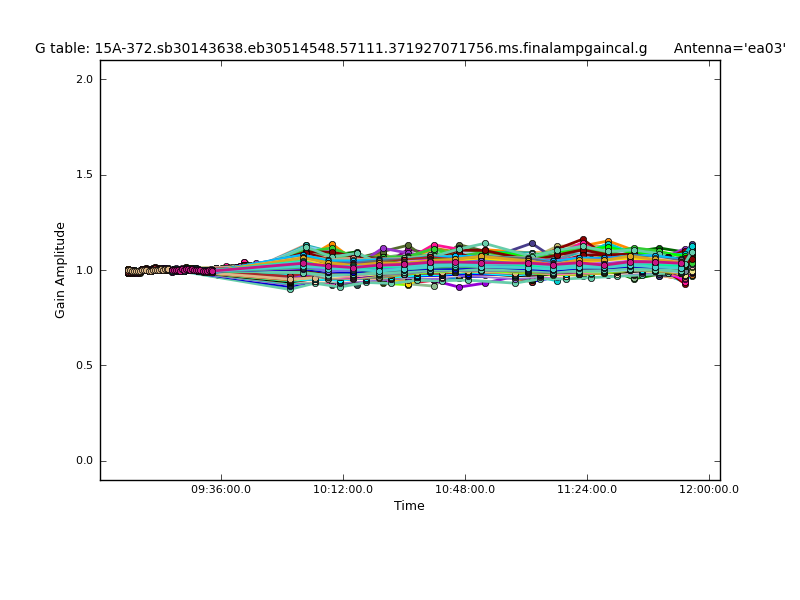Pick the lowest purple data point near 10:48
This screenshot has width=800, height=600.
click(459, 287)
